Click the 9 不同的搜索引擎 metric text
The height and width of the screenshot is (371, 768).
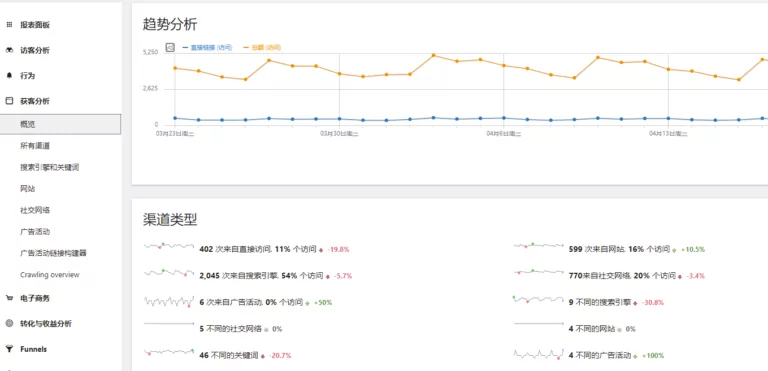[x=600, y=302]
